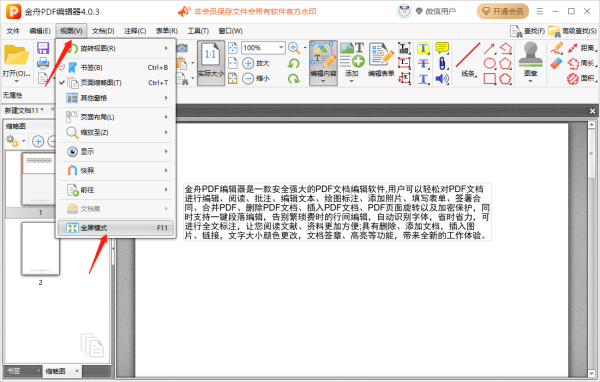The image size is (600, 382).
Task: Select the 线条 red line tool
Action: pyautogui.click(x=468, y=56)
